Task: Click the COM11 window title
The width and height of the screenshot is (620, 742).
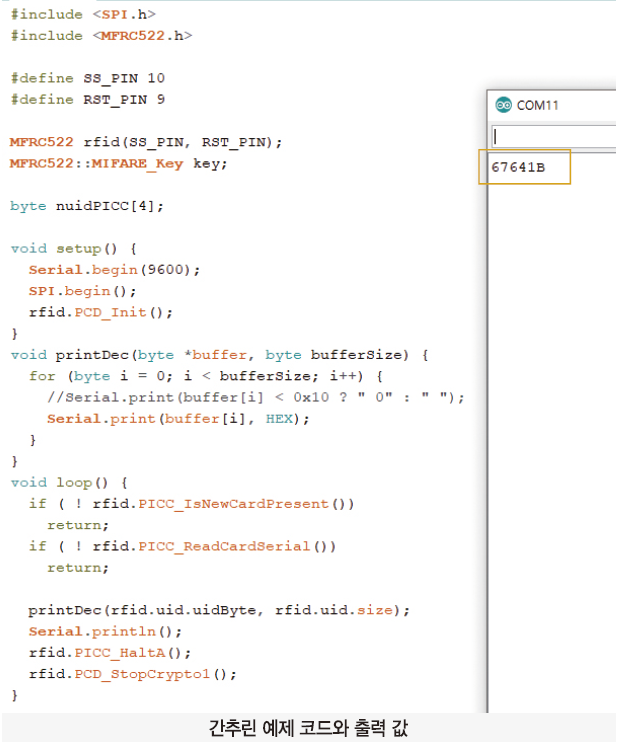Action: pyautogui.click(x=537, y=105)
